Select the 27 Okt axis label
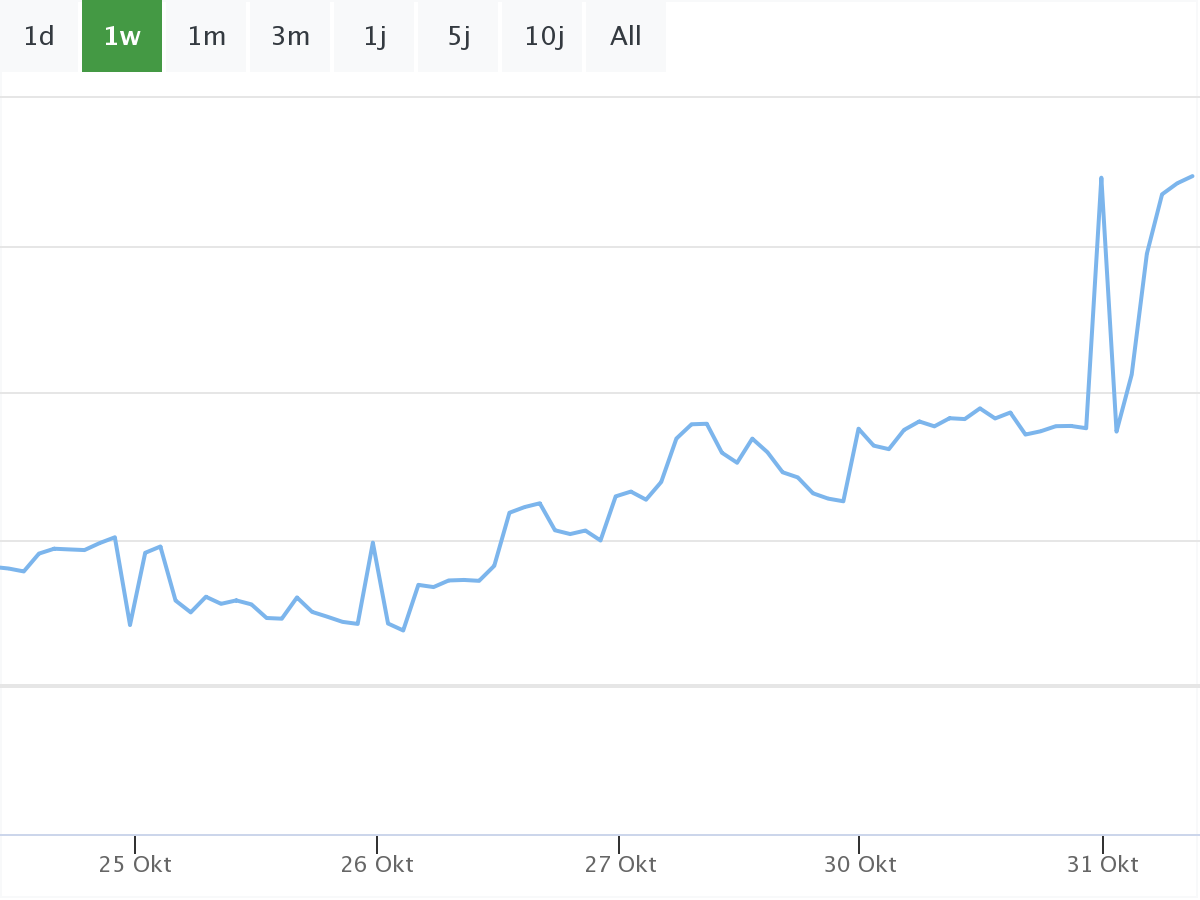This screenshot has width=1200, height=900. tap(620, 864)
